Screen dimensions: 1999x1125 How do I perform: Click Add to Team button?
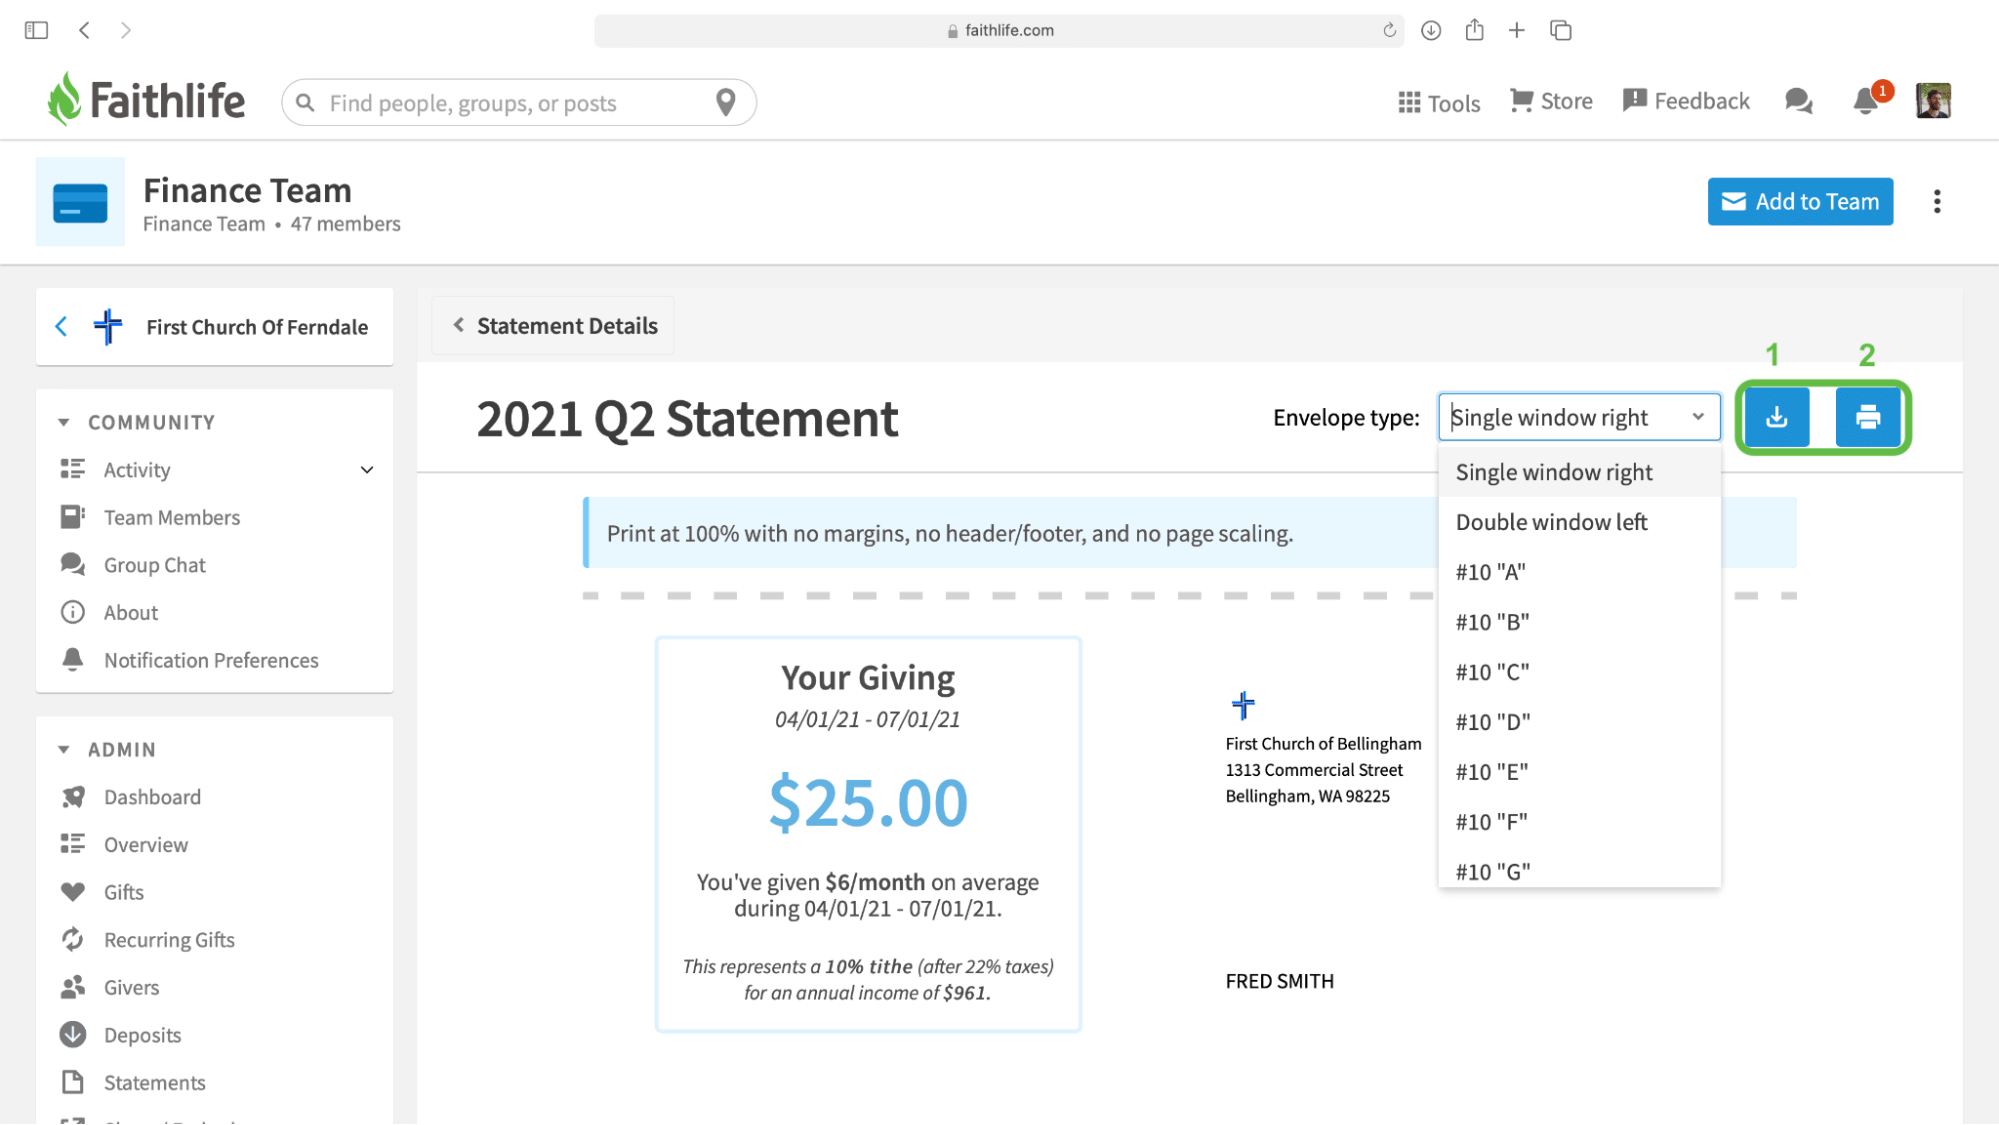click(1799, 202)
